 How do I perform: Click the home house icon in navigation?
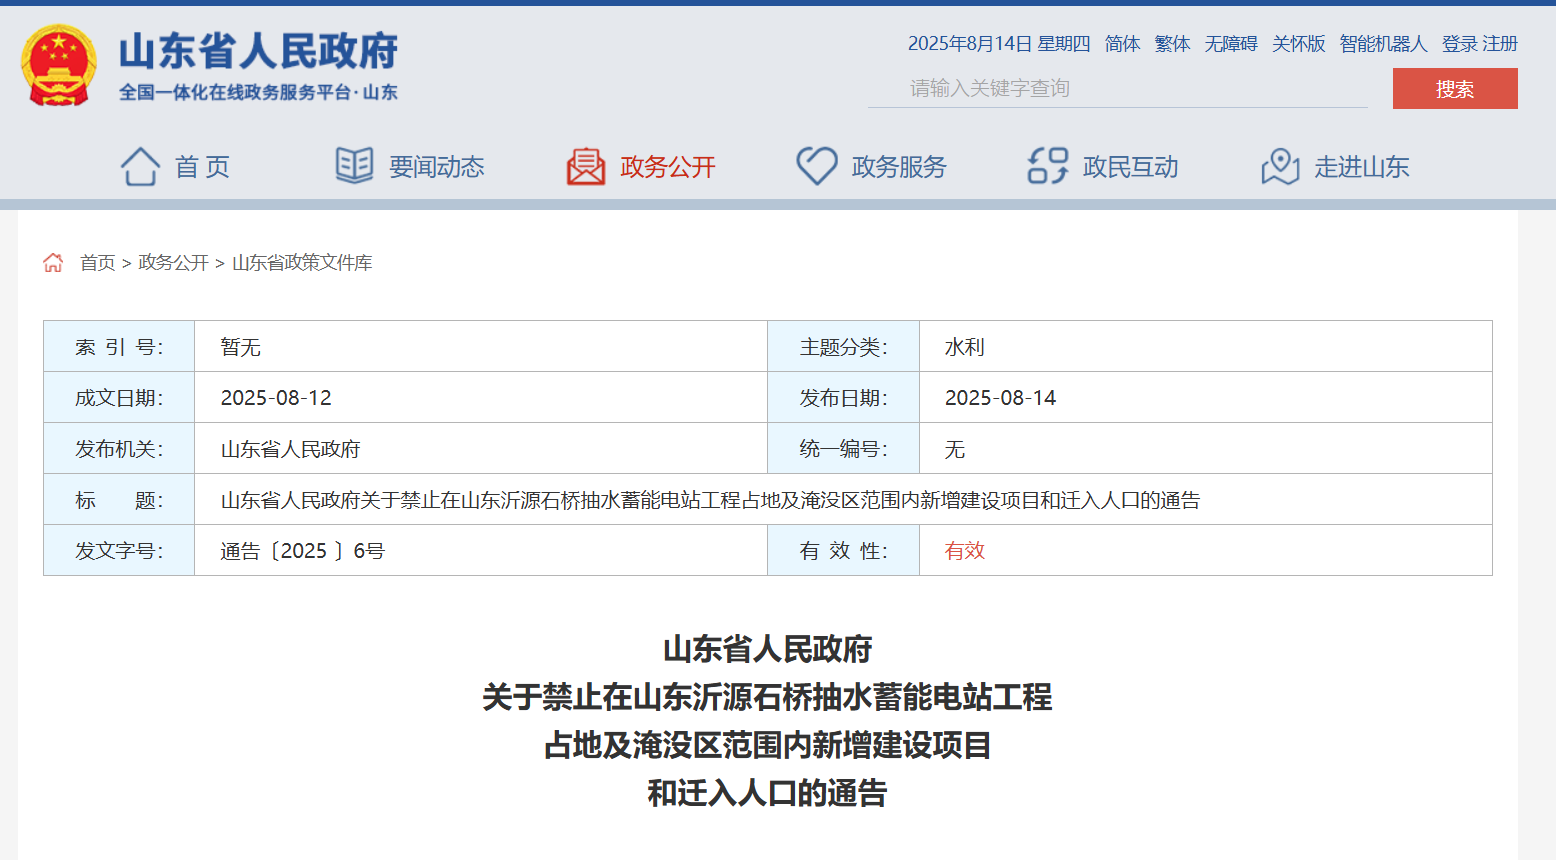point(140,166)
